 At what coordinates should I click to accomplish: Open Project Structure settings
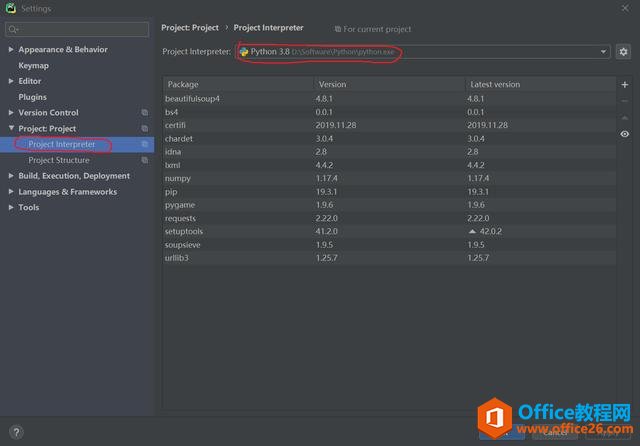pyautogui.click(x=59, y=160)
